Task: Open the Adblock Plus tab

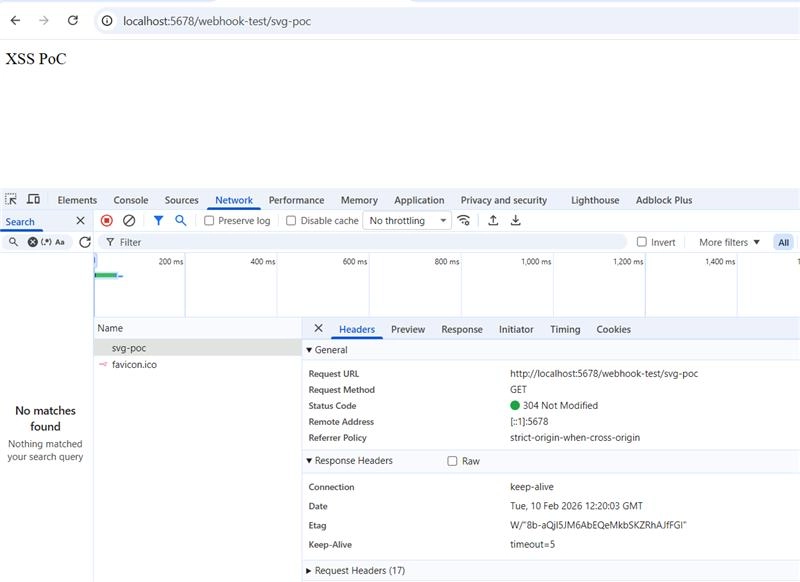Action: [664, 200]
